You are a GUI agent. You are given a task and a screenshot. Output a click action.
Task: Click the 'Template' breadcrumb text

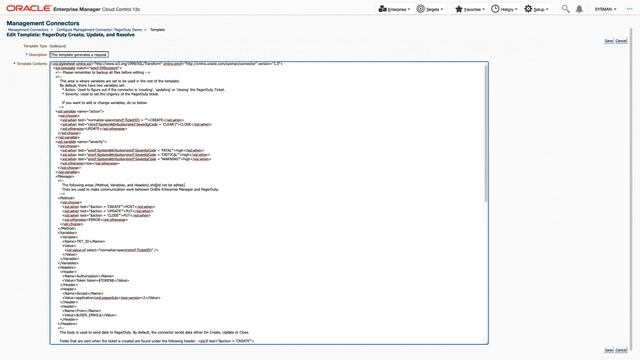158,30
